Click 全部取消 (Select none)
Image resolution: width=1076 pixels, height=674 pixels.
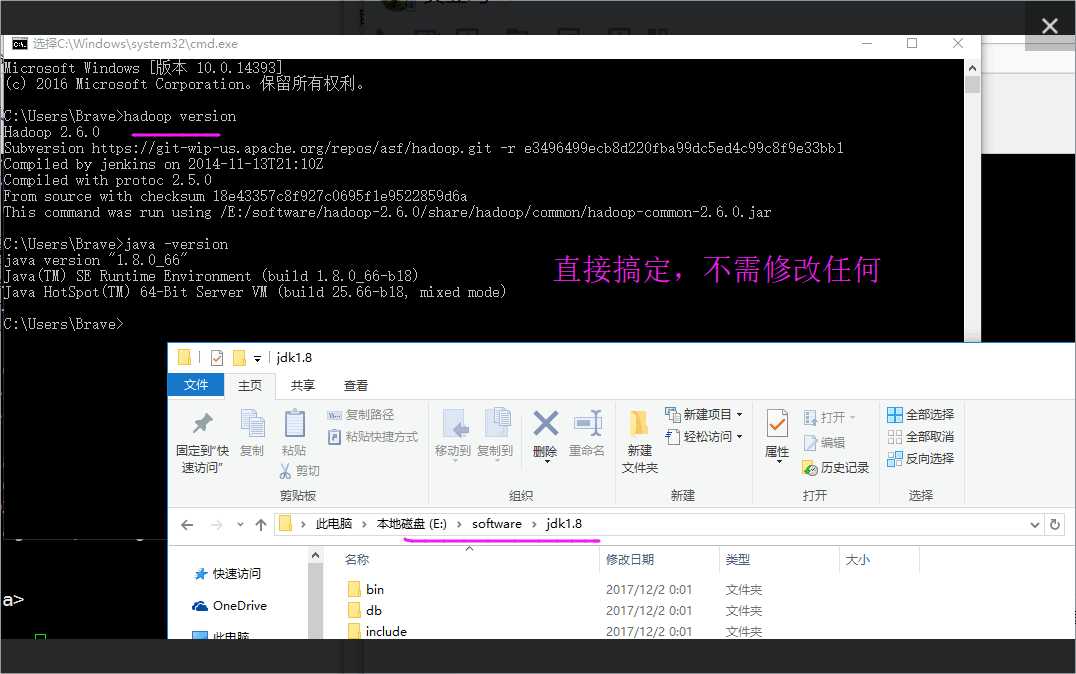(921, 437)
